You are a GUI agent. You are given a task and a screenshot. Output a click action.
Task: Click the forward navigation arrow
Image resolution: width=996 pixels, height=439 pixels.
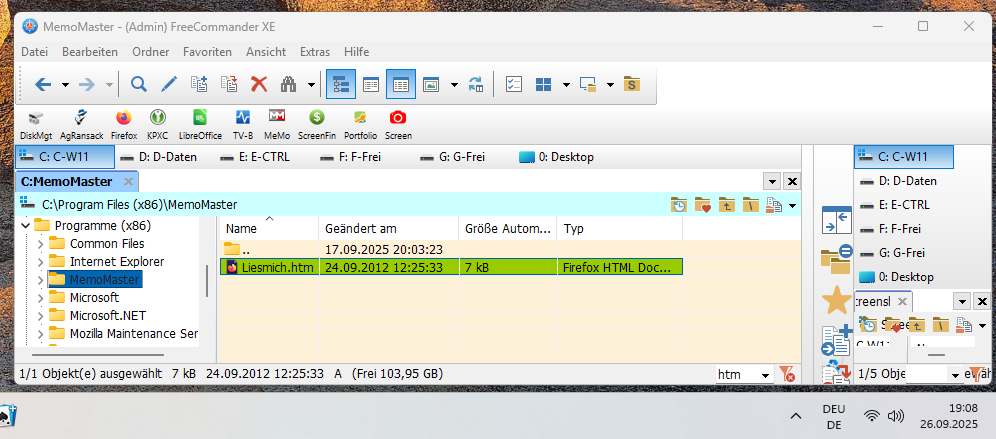coord(86,84)
